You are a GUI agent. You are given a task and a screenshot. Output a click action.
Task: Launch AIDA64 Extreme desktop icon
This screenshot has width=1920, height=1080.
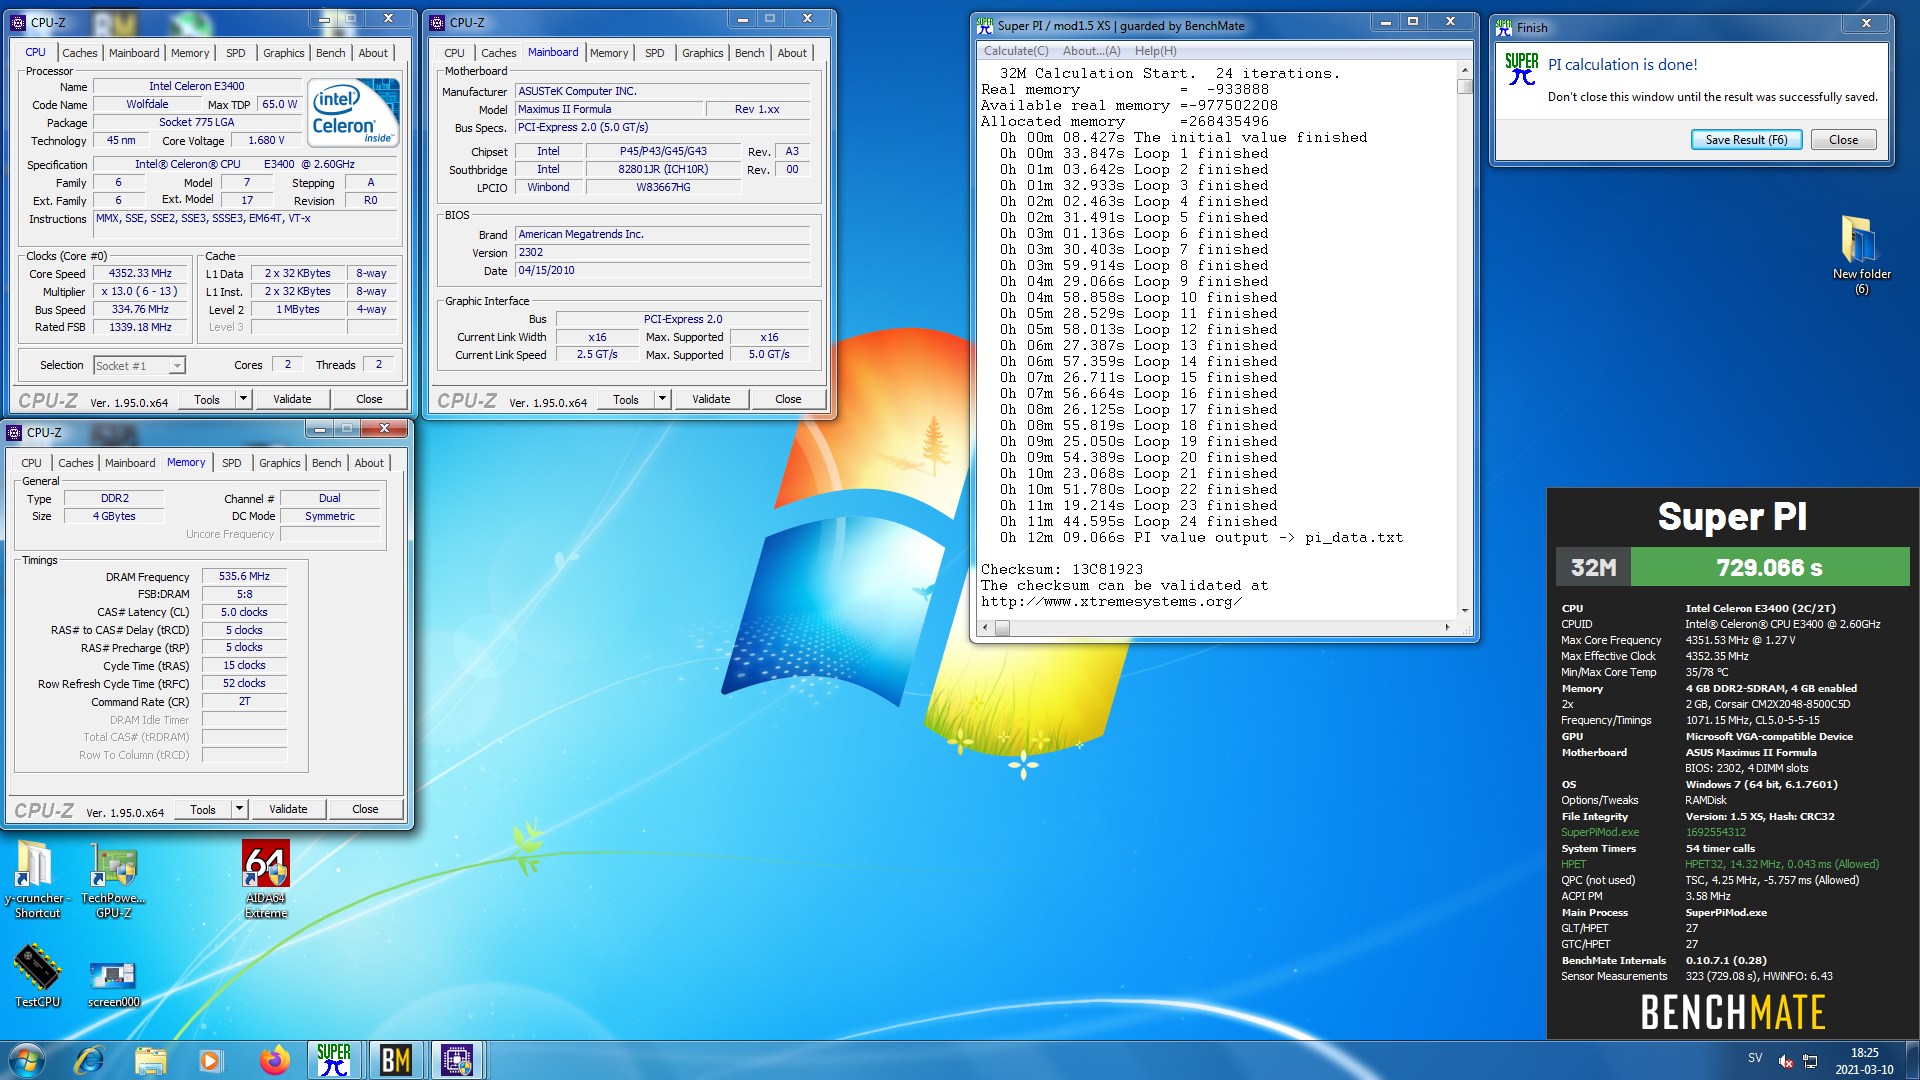(x=266, y=879)
